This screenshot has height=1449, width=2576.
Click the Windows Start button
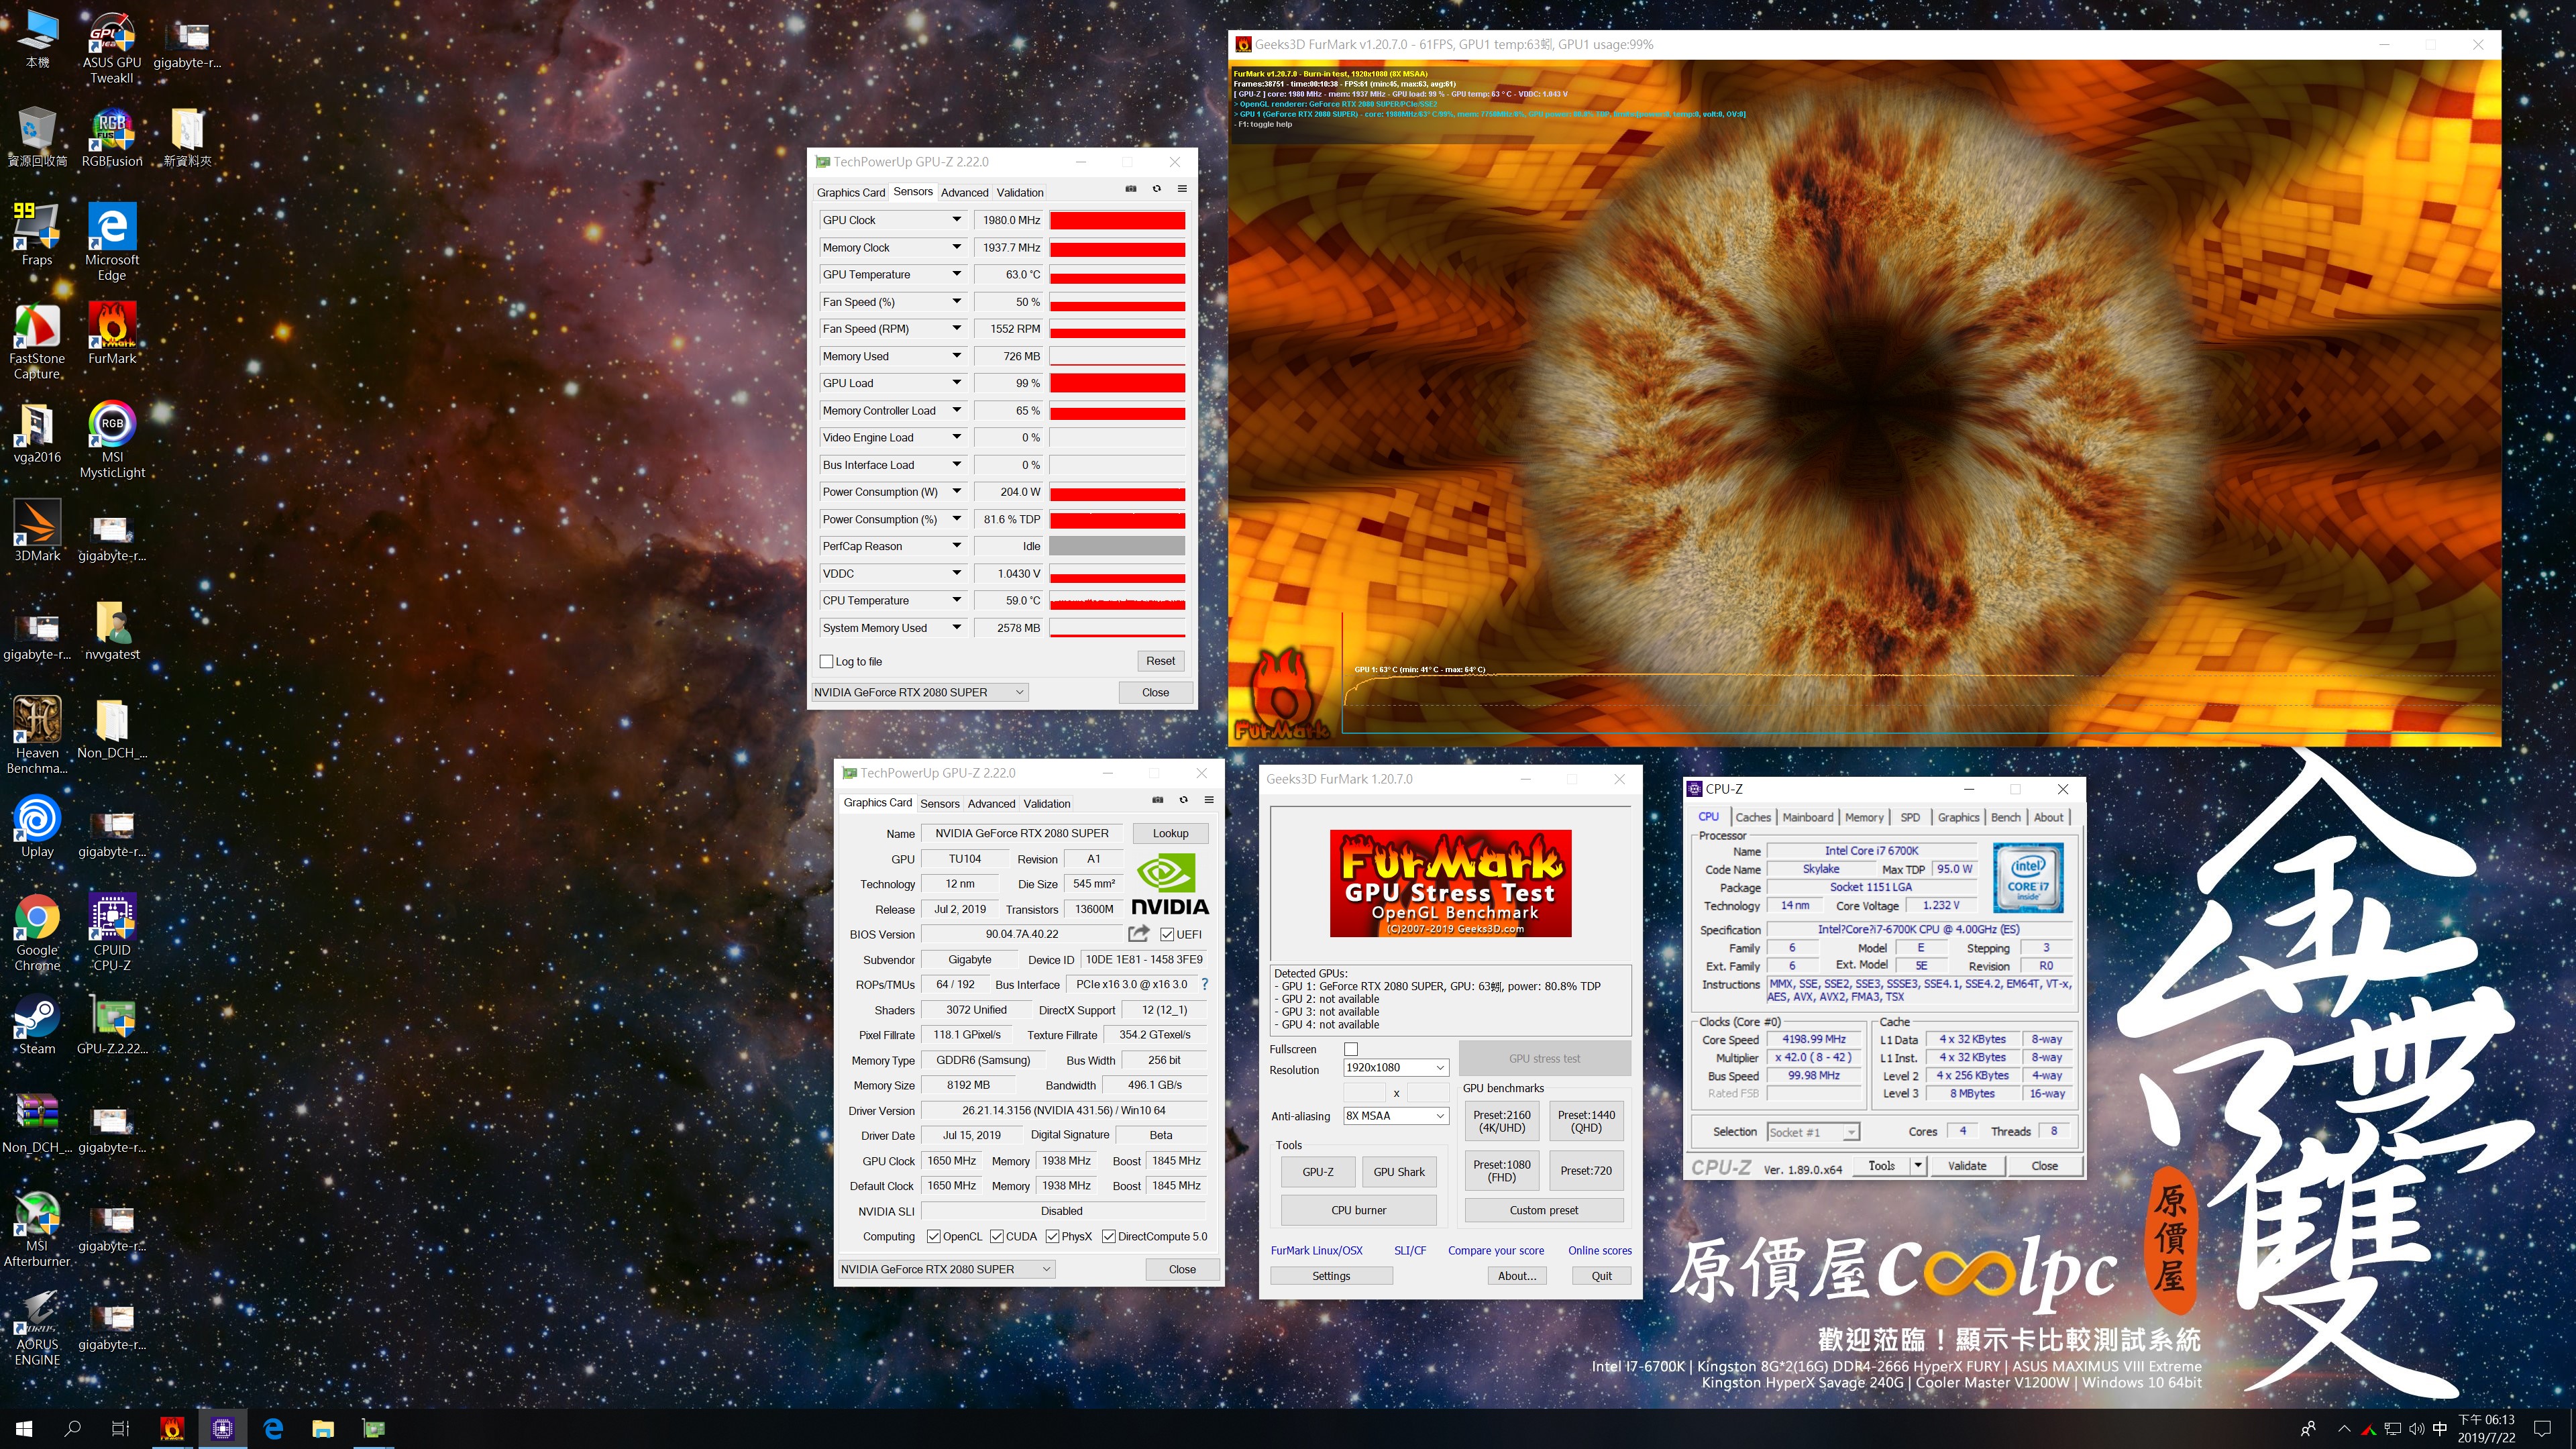click(25, 1429)
